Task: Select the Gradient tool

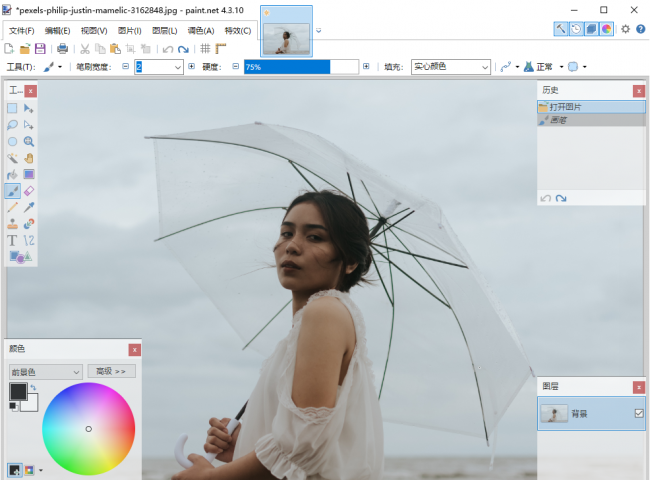Action: [29, 175]
